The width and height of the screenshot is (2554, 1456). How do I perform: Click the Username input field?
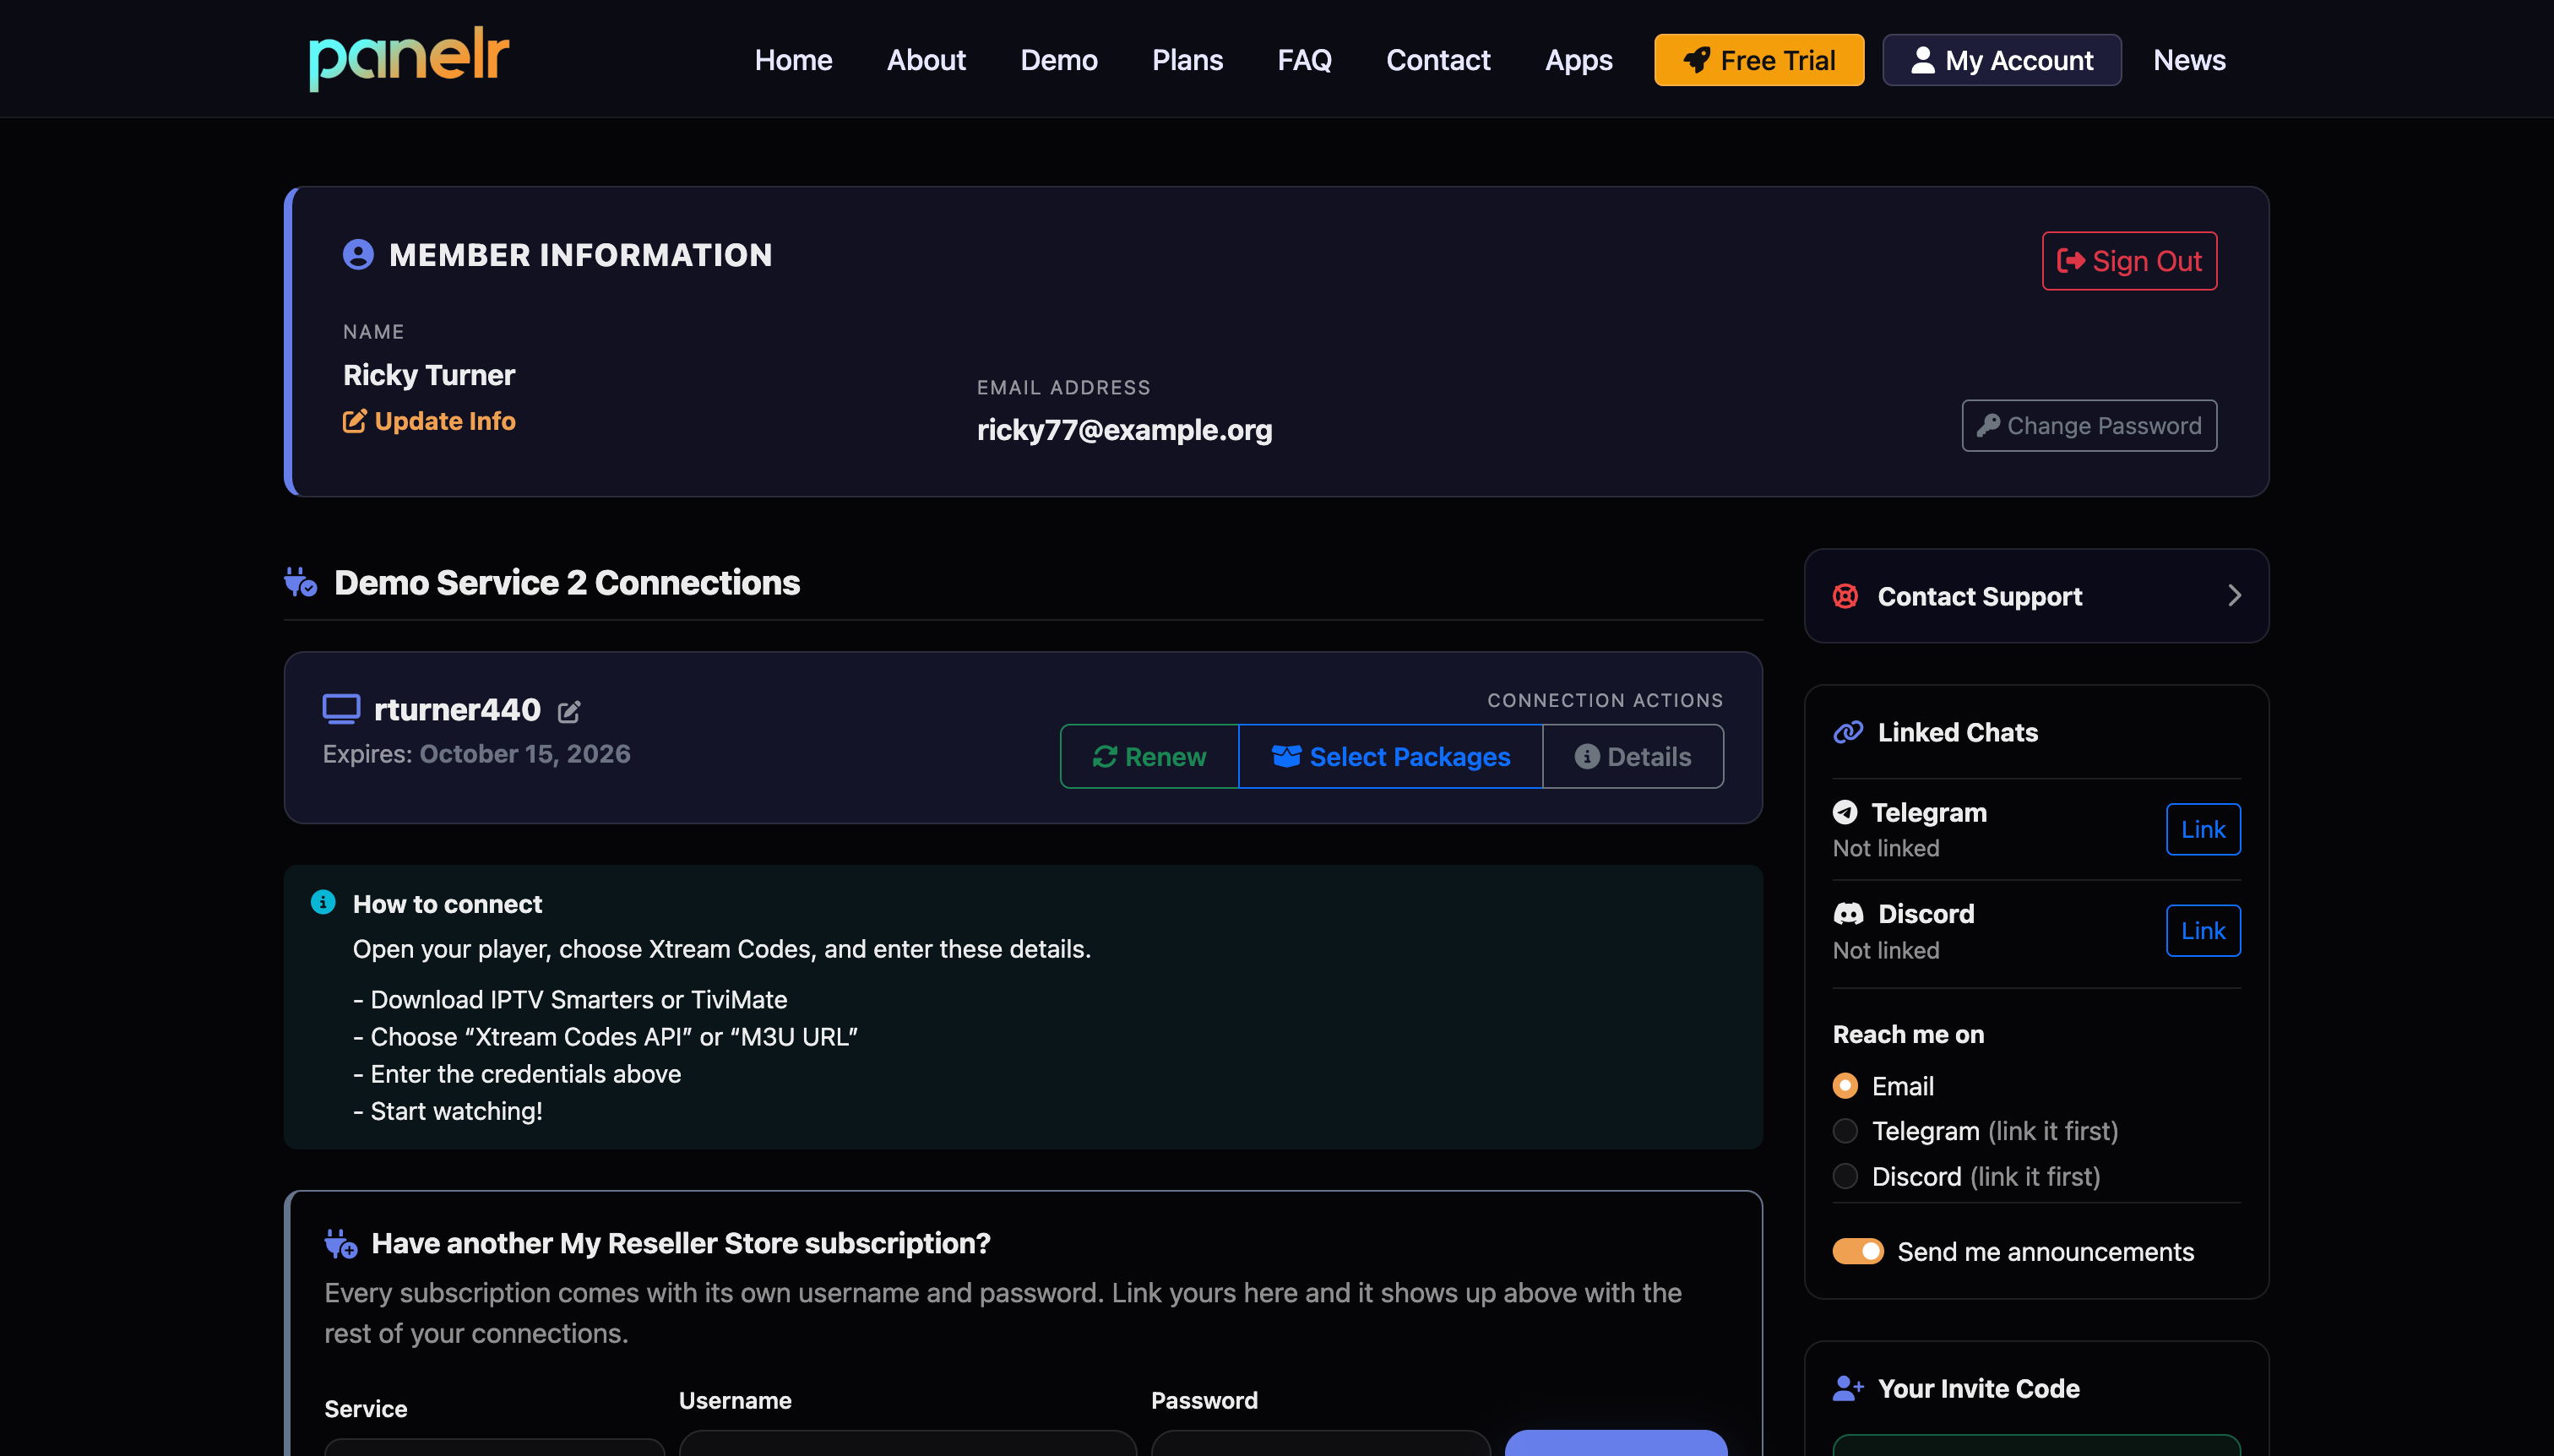907,1443
